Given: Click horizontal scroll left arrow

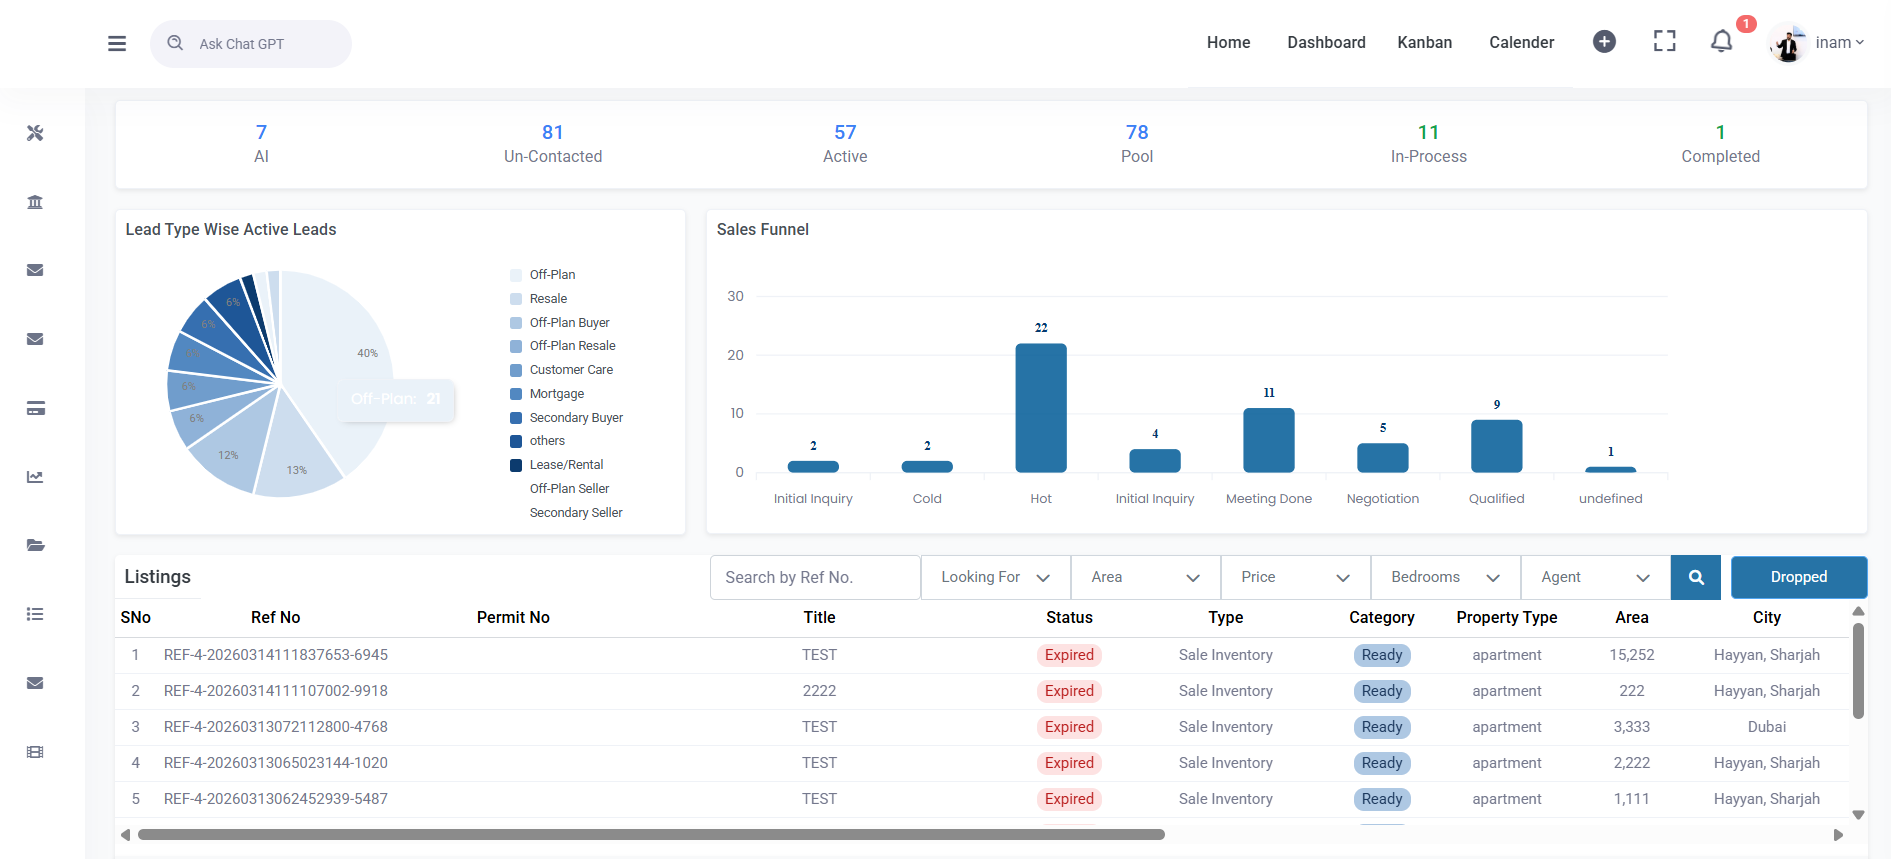Looking at the screenshot, I should point(125,834).
